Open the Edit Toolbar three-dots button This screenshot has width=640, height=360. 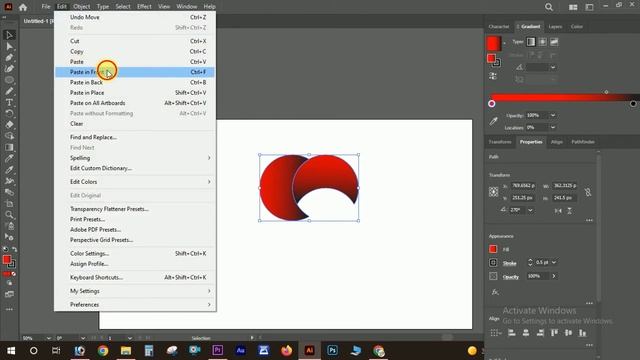9,309
